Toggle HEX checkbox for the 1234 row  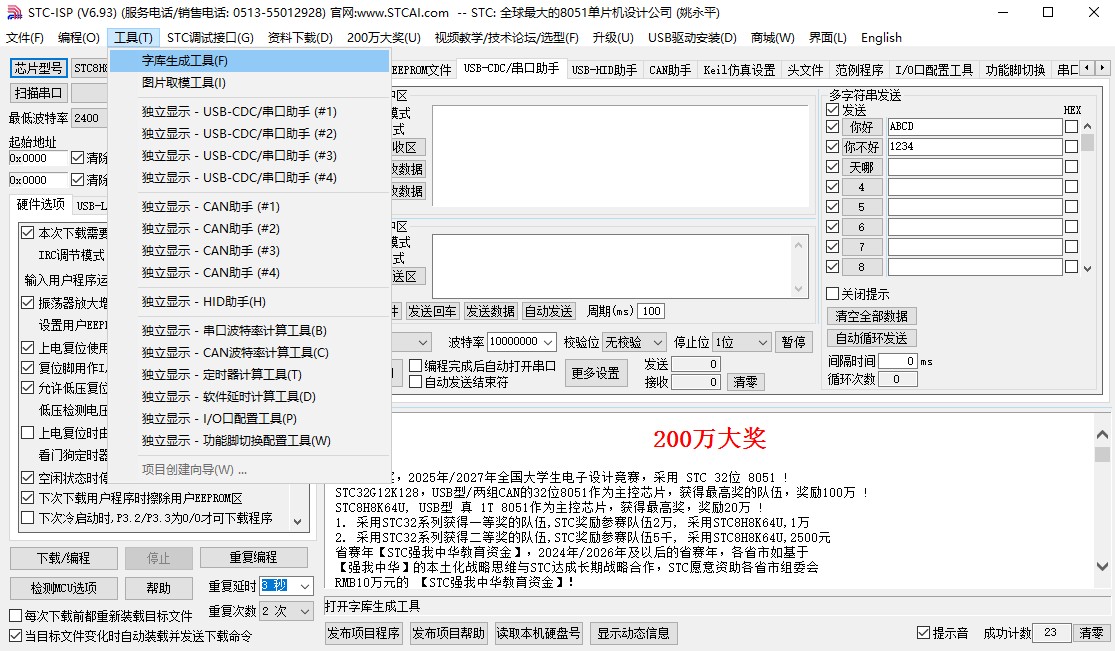[x=1071, y=147]
